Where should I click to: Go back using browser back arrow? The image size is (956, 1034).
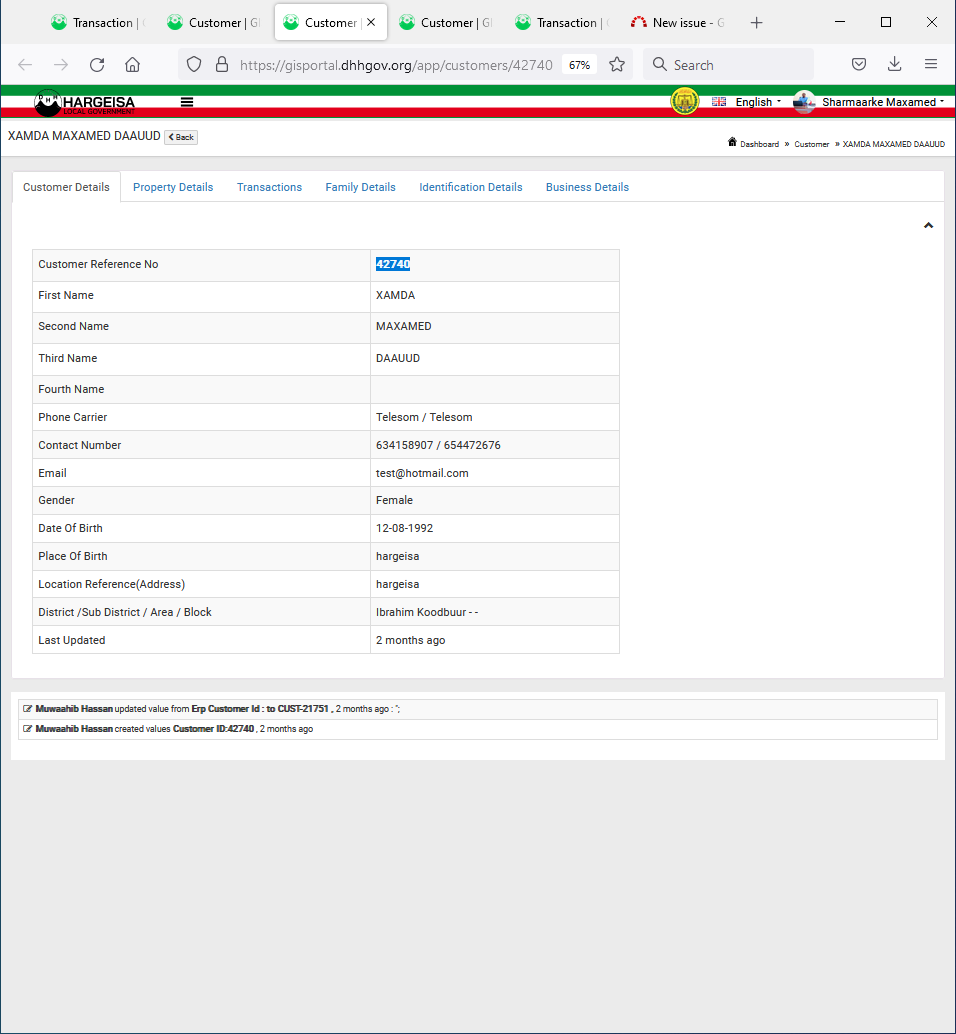pos(25,65)
